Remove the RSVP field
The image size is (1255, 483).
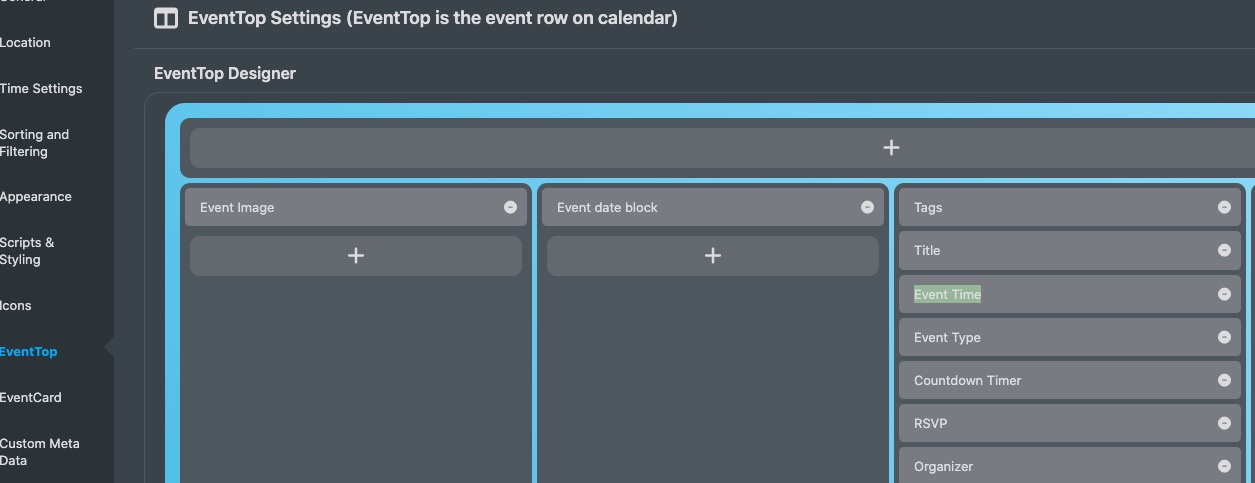1224,423
